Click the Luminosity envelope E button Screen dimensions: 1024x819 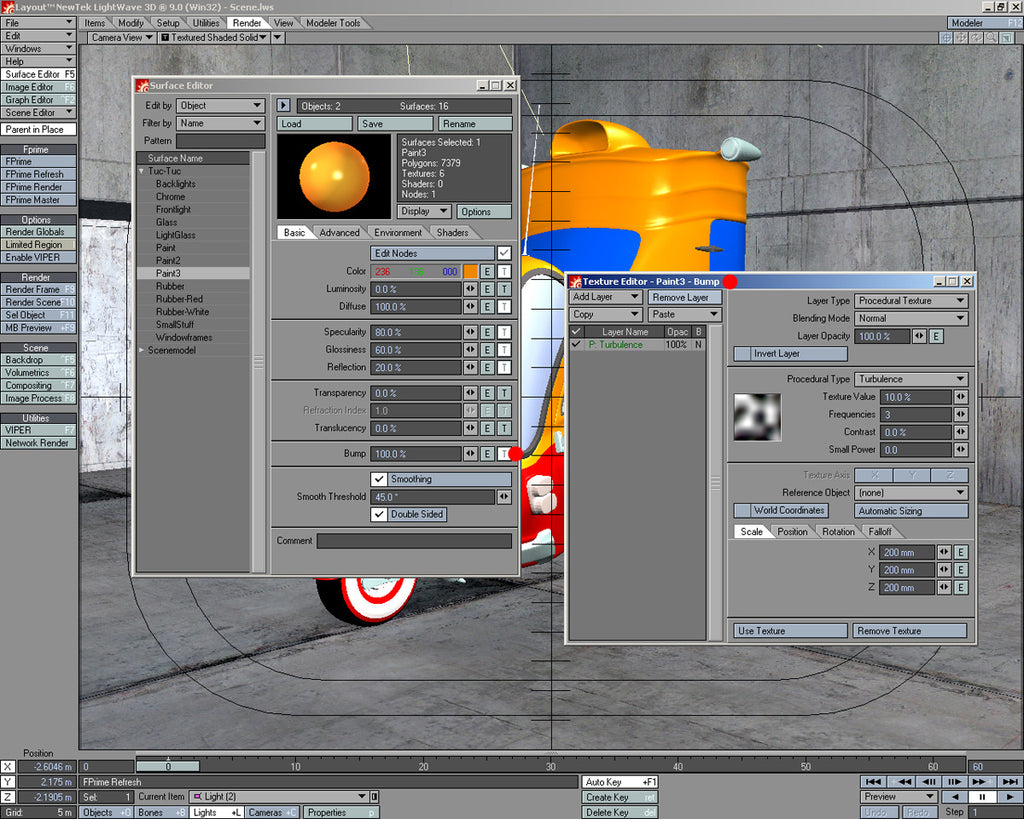click(x=487, y=289)
